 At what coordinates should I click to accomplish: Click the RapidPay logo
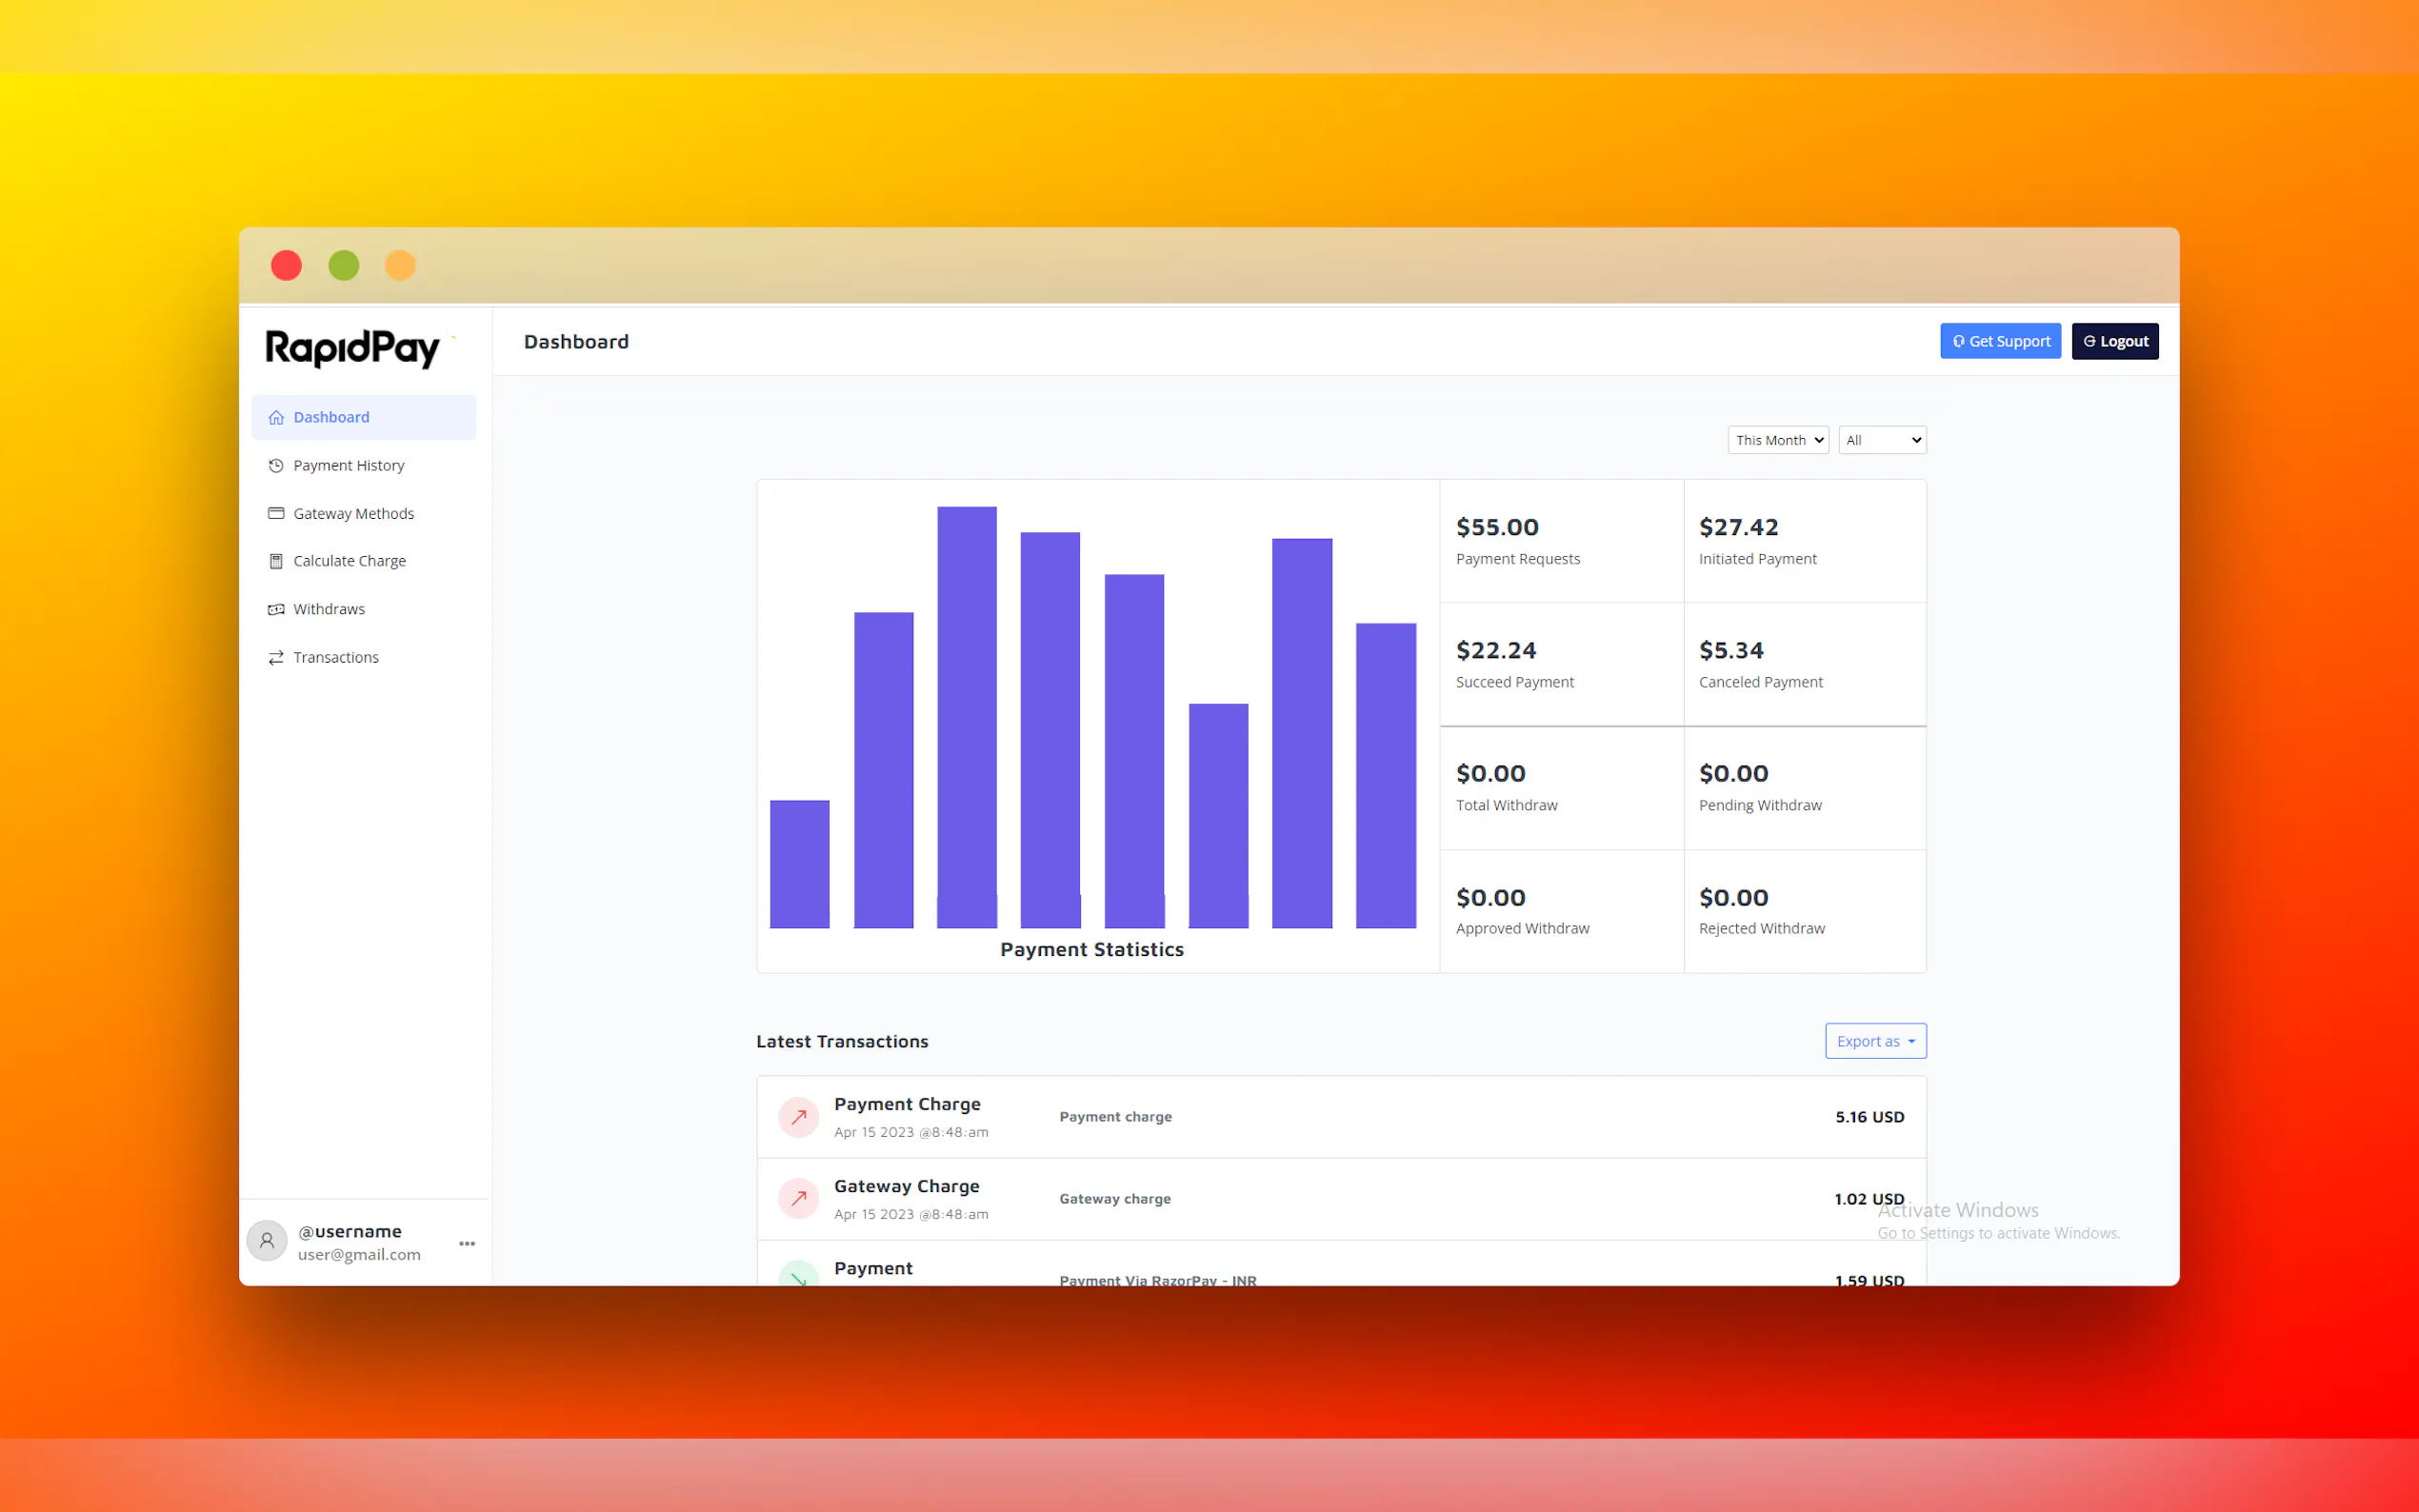352,348
